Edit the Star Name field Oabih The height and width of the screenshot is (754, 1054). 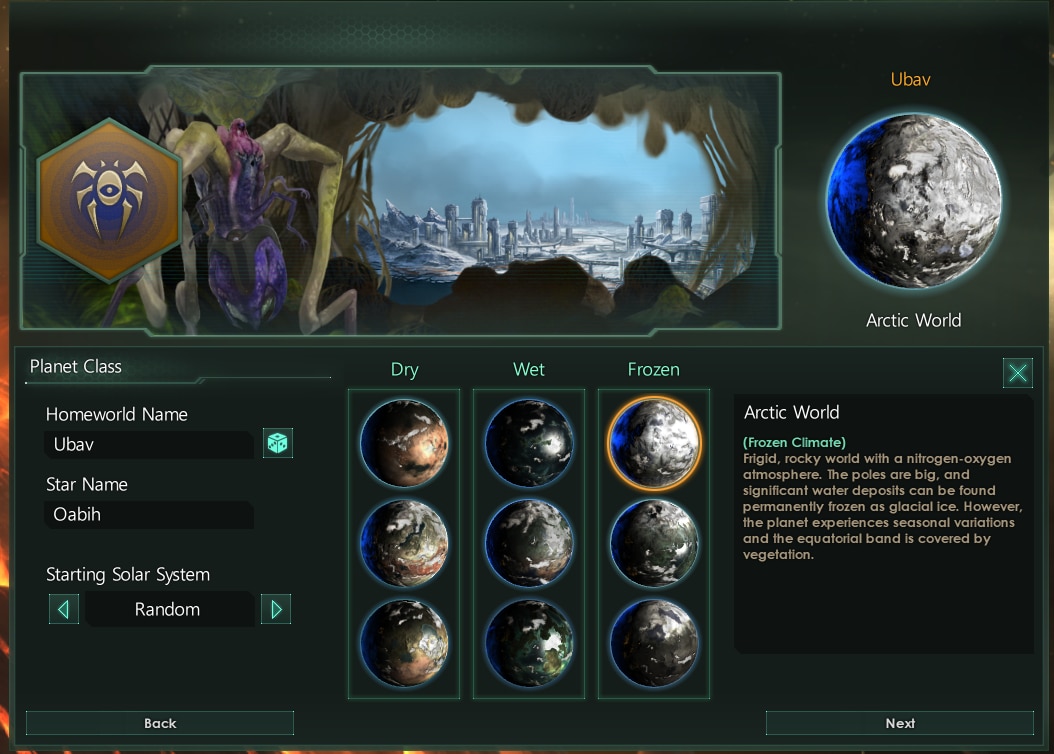(149, 514)
